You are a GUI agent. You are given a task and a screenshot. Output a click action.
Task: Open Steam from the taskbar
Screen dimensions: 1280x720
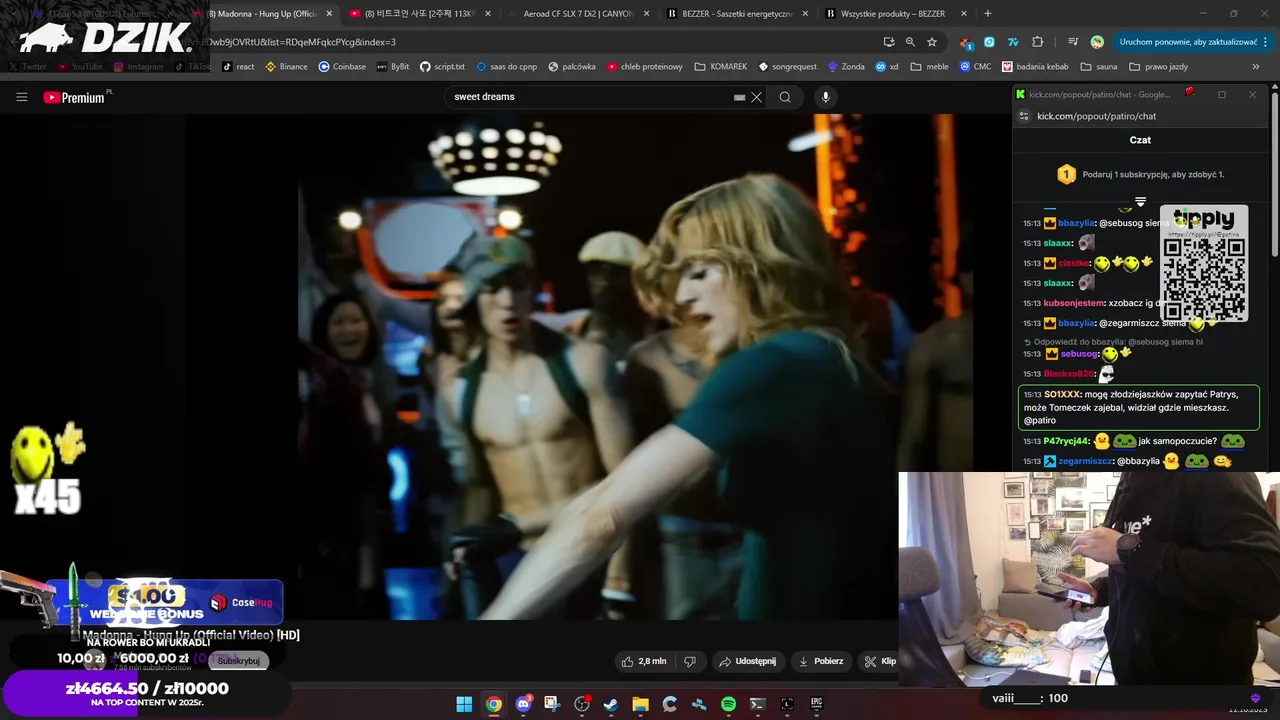pos(611,704)
